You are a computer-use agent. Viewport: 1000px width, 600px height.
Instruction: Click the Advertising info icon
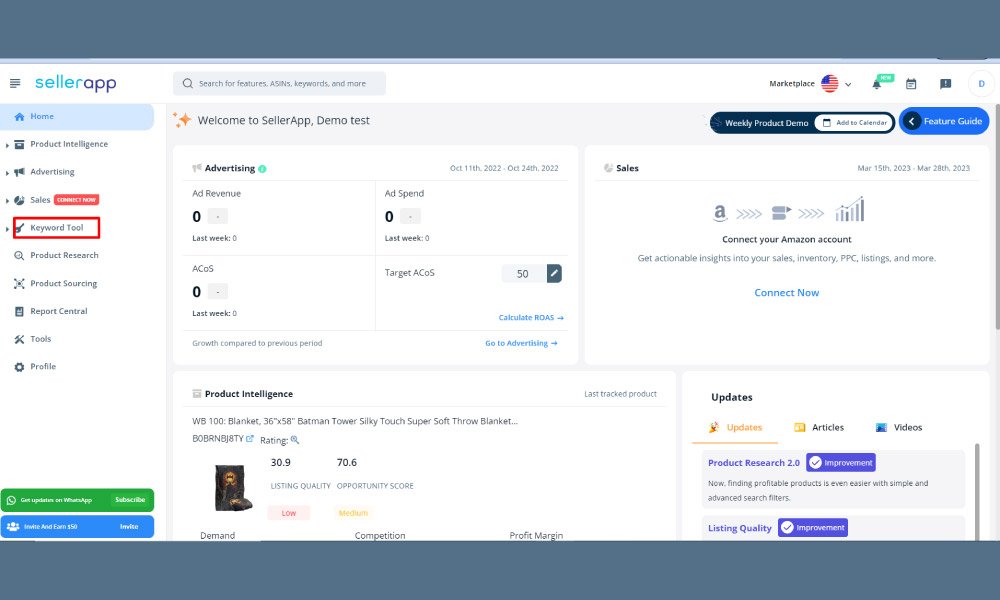click(262, 169)
